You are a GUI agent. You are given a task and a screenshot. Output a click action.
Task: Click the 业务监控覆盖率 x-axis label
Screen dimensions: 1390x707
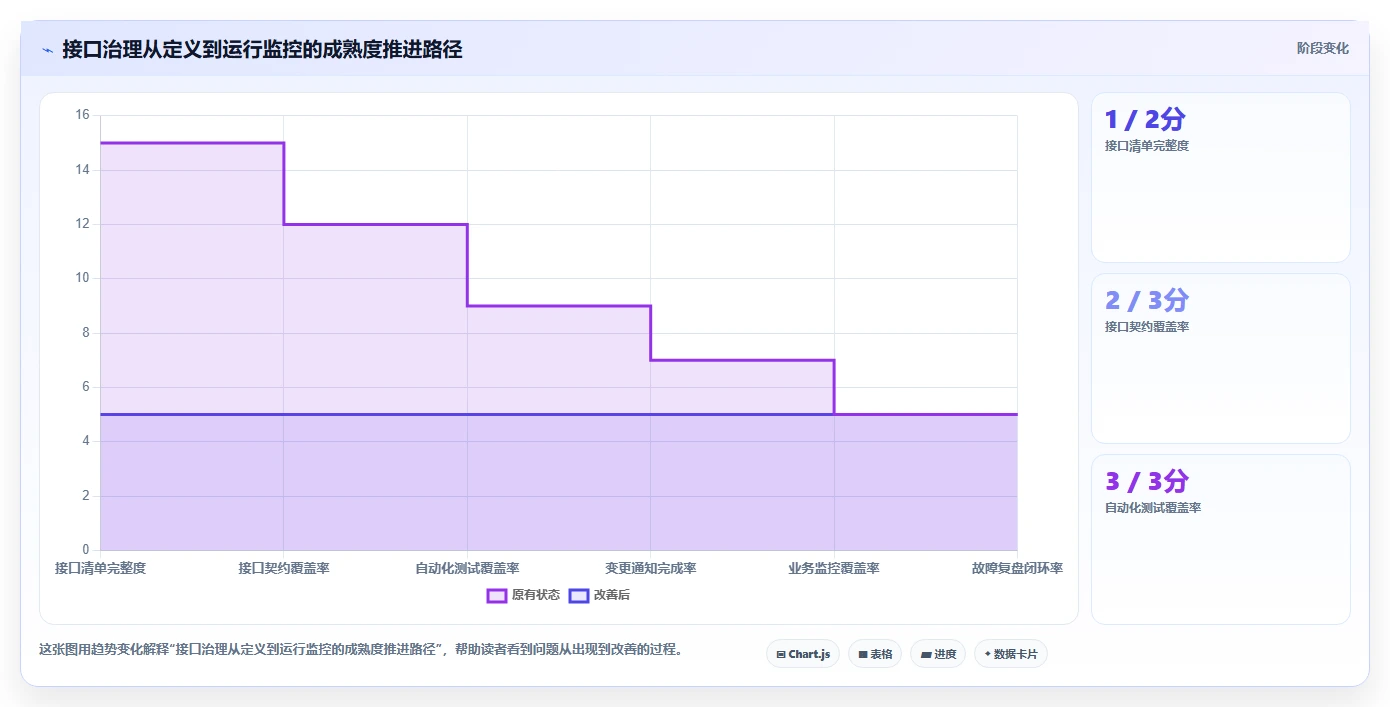(834, 568)
